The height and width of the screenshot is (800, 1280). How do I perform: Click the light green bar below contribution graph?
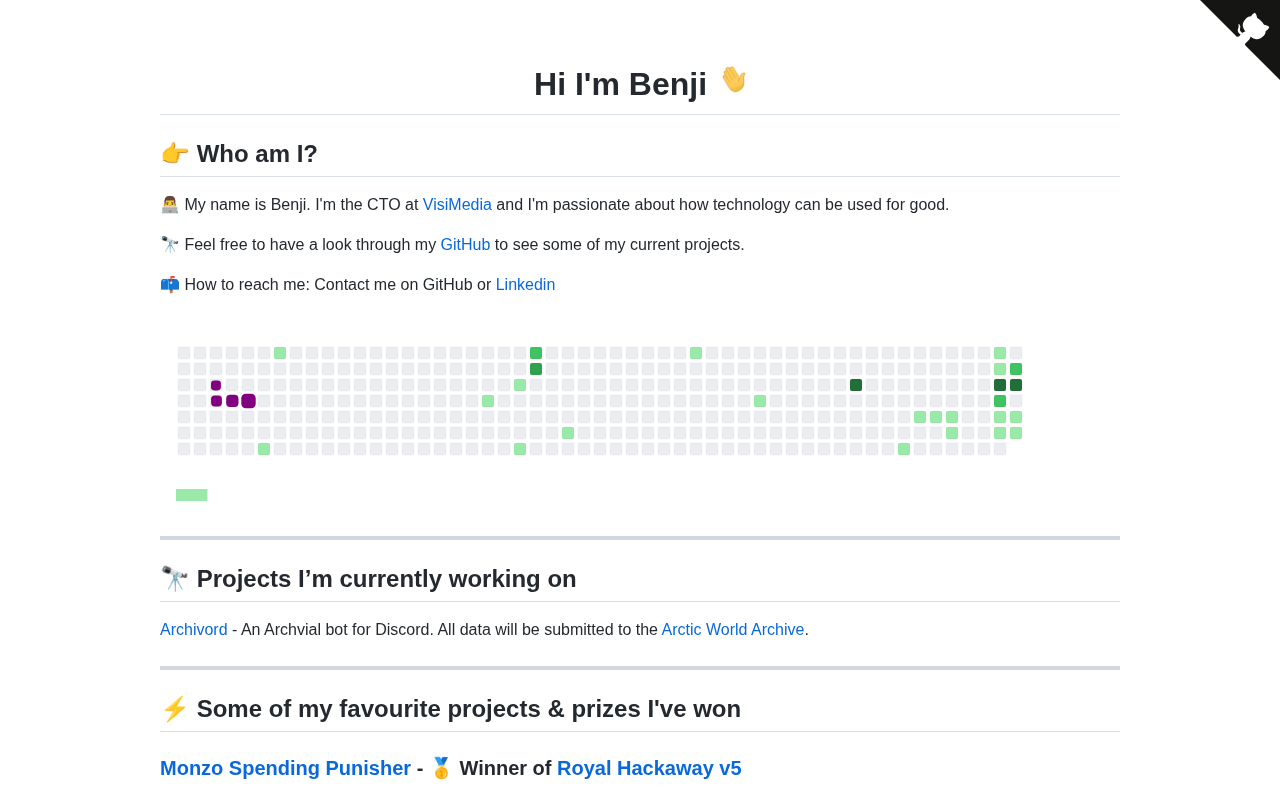191,495
